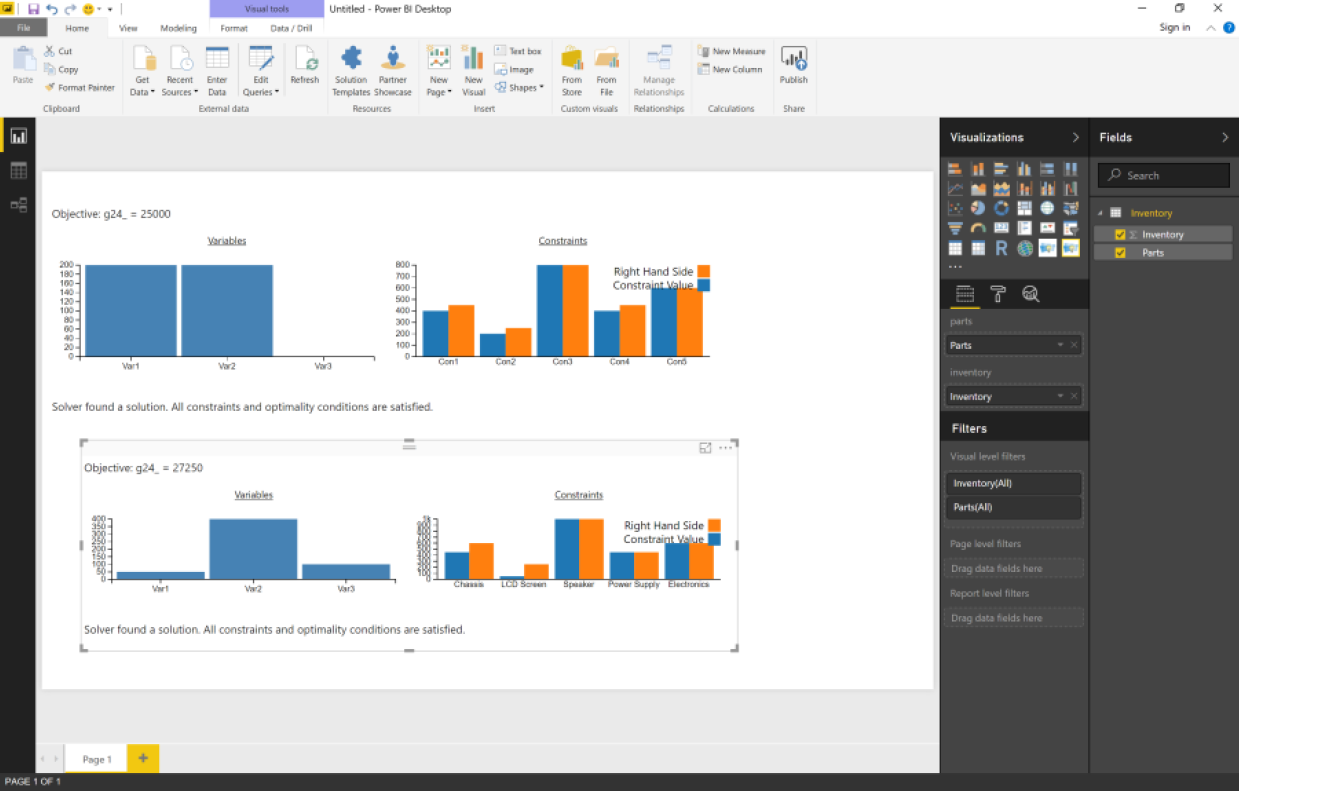This screenshot has width=1319, height=792.
Task: Select the R script visual icon
Action: 1001,248
